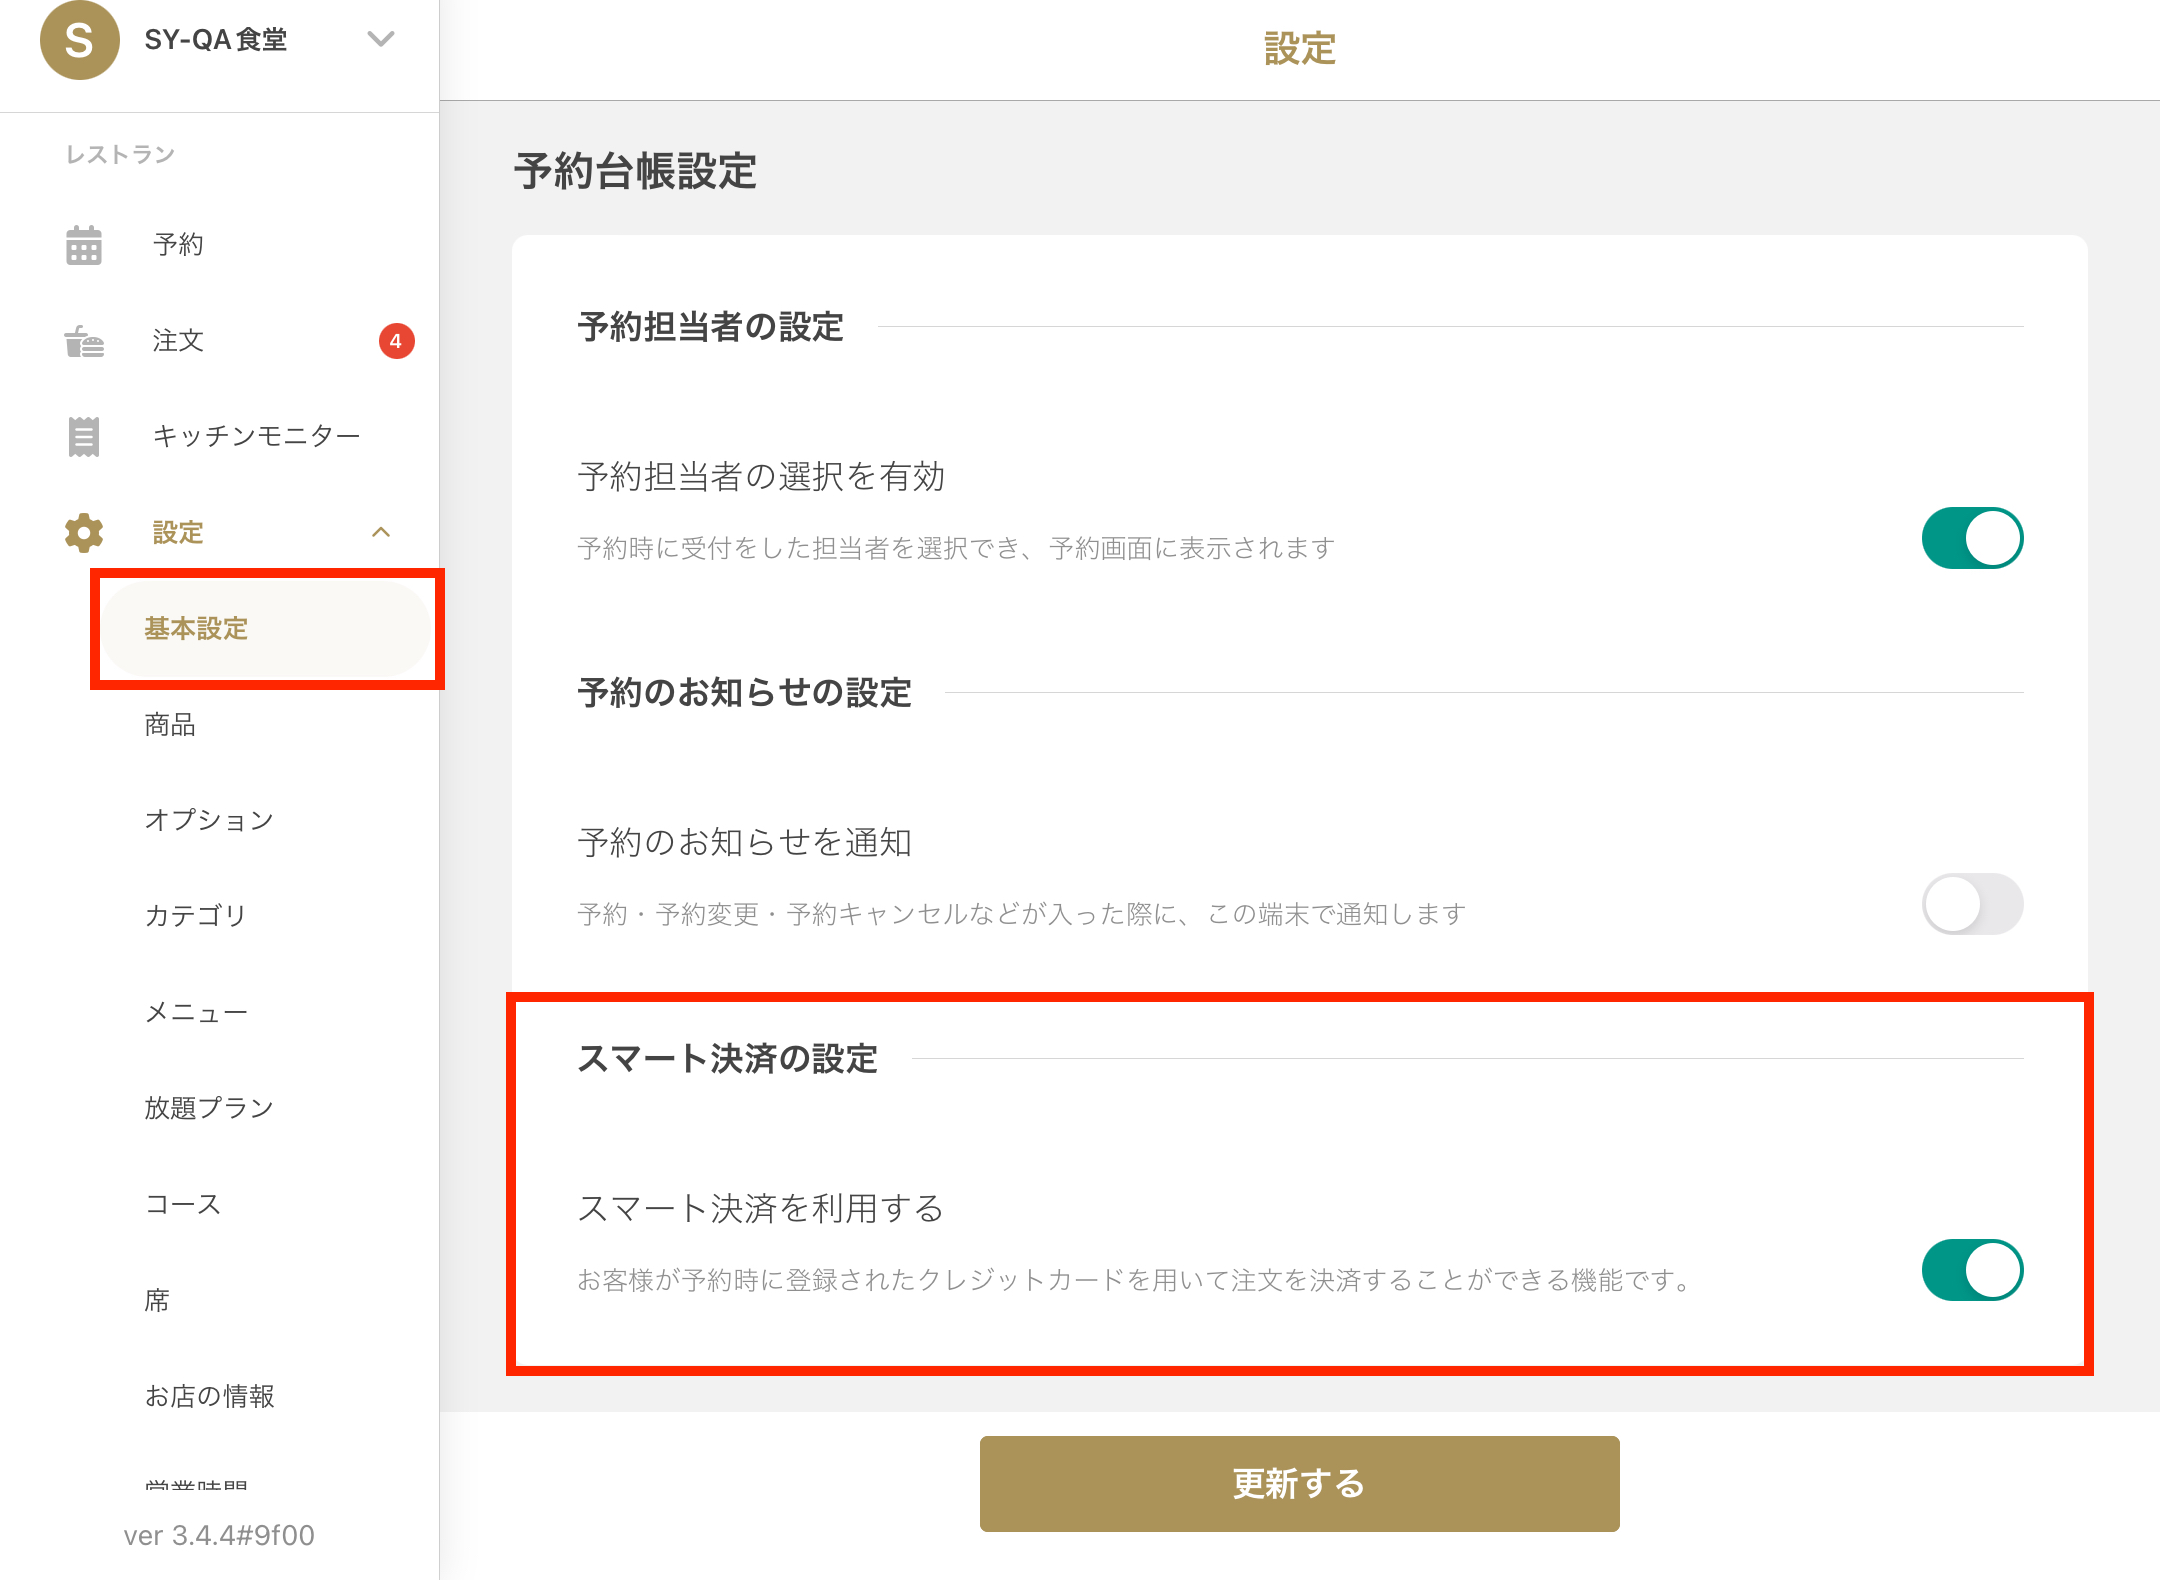
Task: Click the 更新する button
Action: pyautogui.click(x=1299, y=1483)
